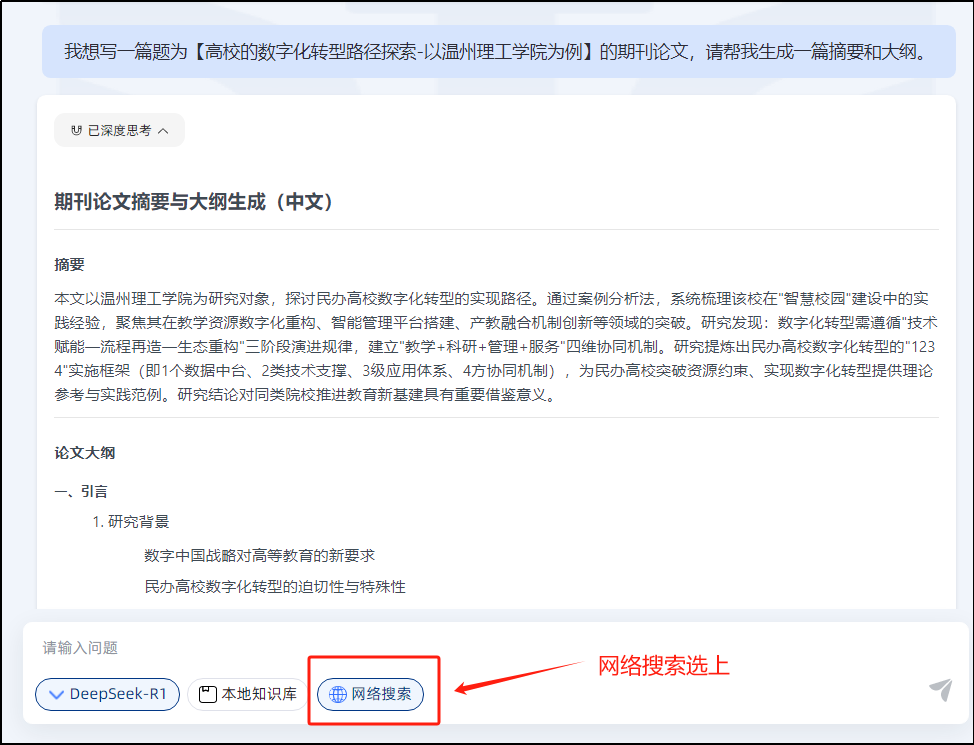Image resolution: width=974 pixels, height=745 pixels.
Task: Click the outline item 1. 研究背景
Action: pyautogui.click(x=130, y=522)
